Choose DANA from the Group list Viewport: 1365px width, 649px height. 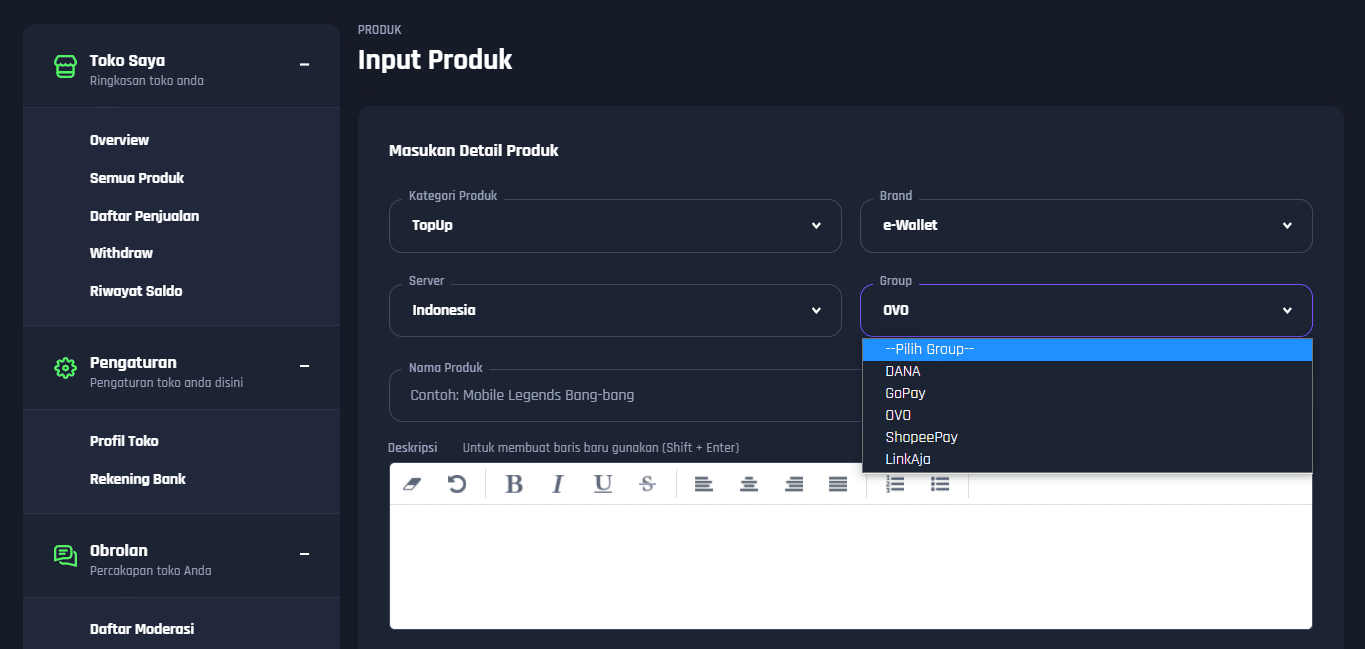(1087, 371)
